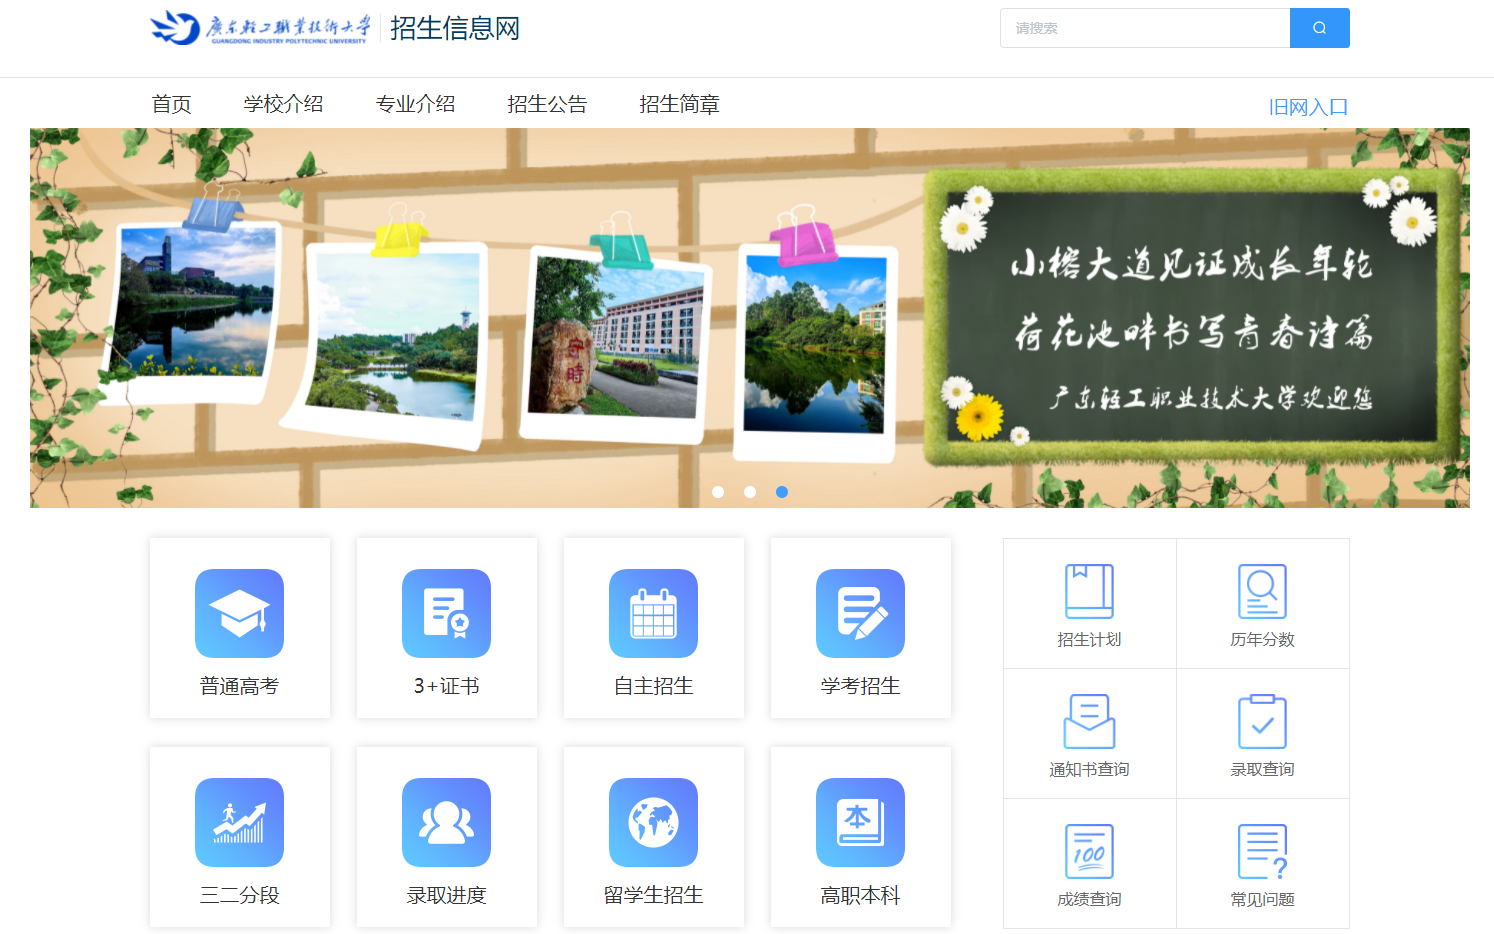This screenshot has width=1494, height=934.
Task: Select the 高职本科 vocational undergraduate icon
Action: coord(860,837)
